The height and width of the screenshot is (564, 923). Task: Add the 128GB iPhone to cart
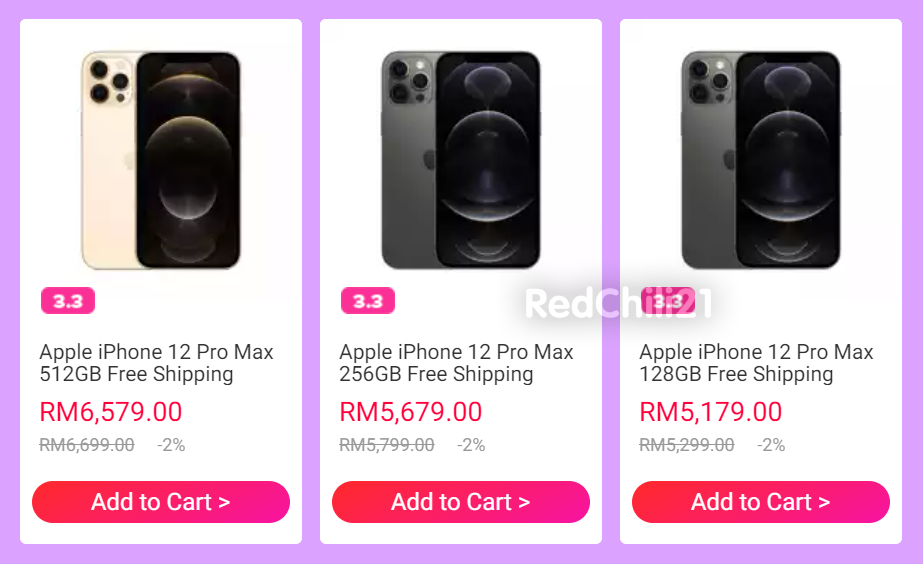(x=761, y=502)
